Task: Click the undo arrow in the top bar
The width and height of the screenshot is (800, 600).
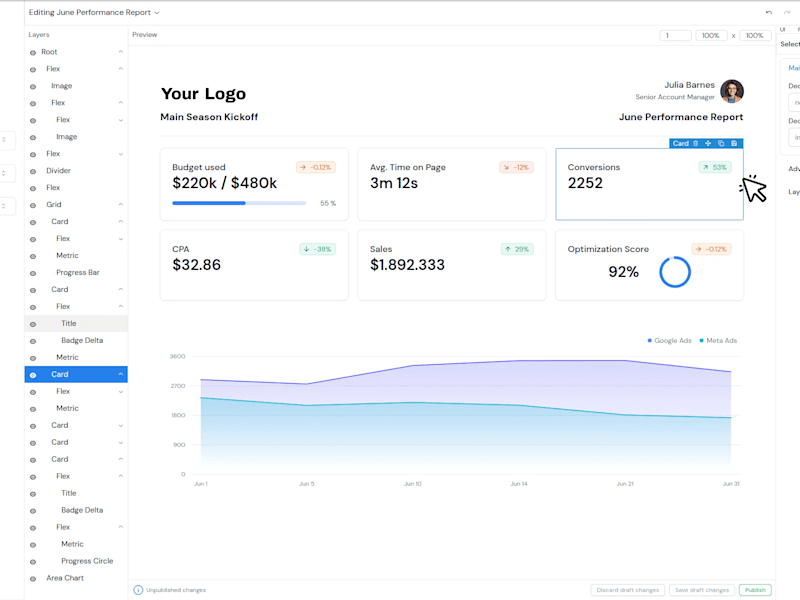Action: [769, 12]
